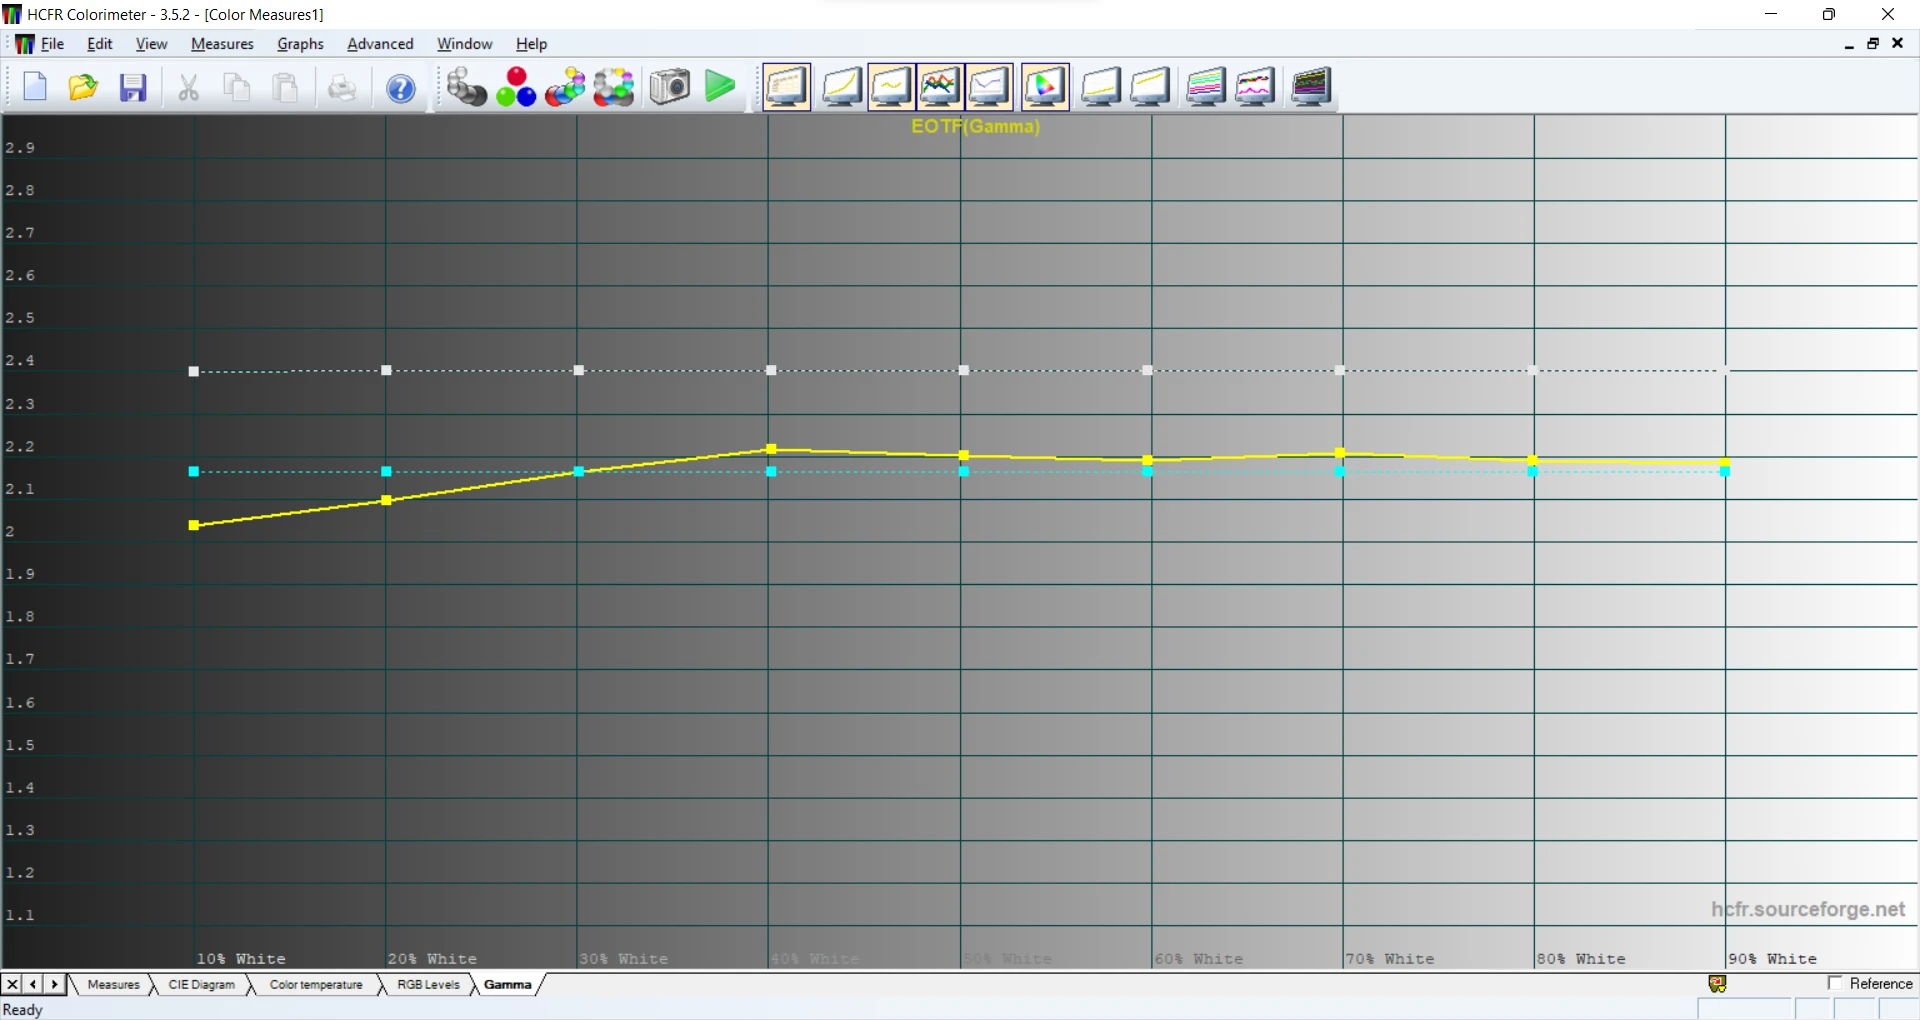Open the Edit menu
Image resolution: width=1920 pixels, height=1020 pixels.
(x=99, y=44)
